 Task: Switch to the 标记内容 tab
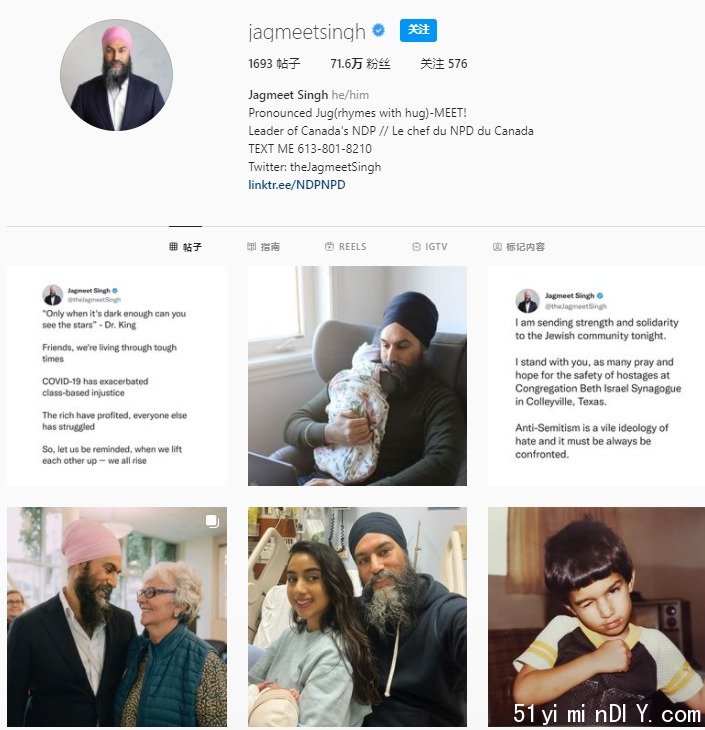coord(519,246)
